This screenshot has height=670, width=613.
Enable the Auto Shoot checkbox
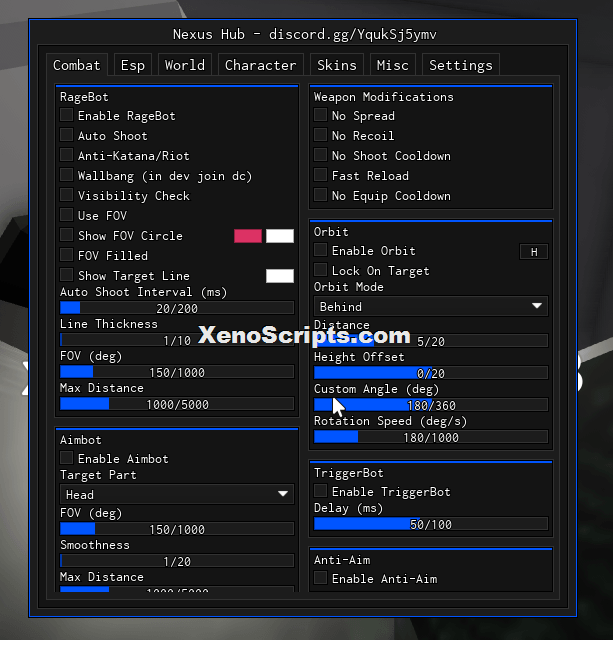(66, 135)
